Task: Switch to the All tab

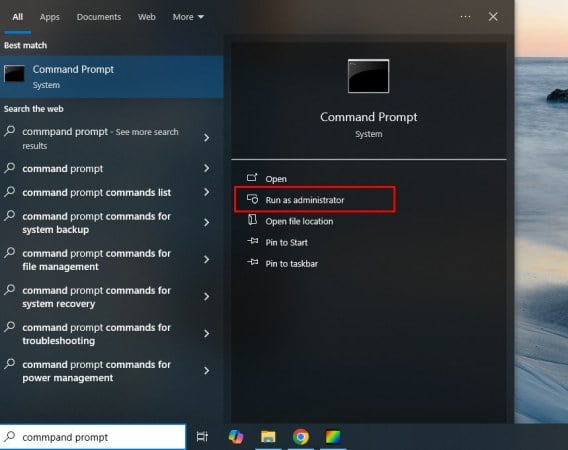Action: click(17, 17)
